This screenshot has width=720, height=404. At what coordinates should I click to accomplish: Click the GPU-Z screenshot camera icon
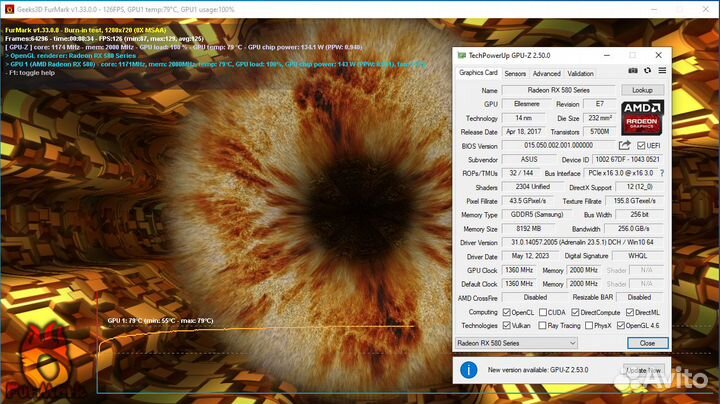tap(633, 70)
